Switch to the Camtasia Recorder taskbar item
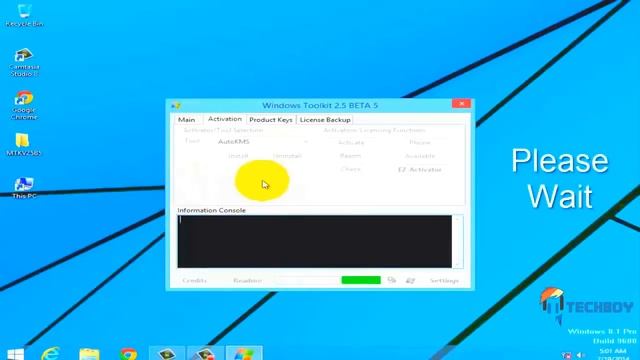Screen dimensions: 640x360 (x=205, y=353)
